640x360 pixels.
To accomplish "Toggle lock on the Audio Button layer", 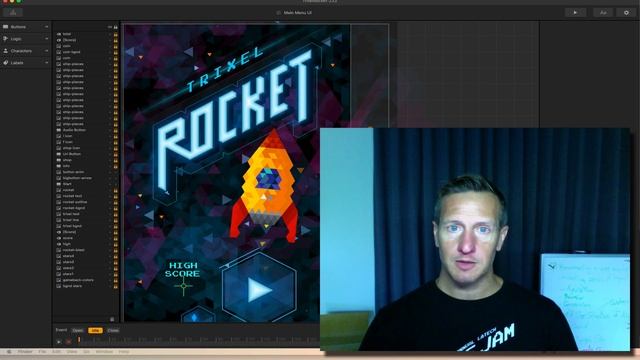I will point(116,130).
